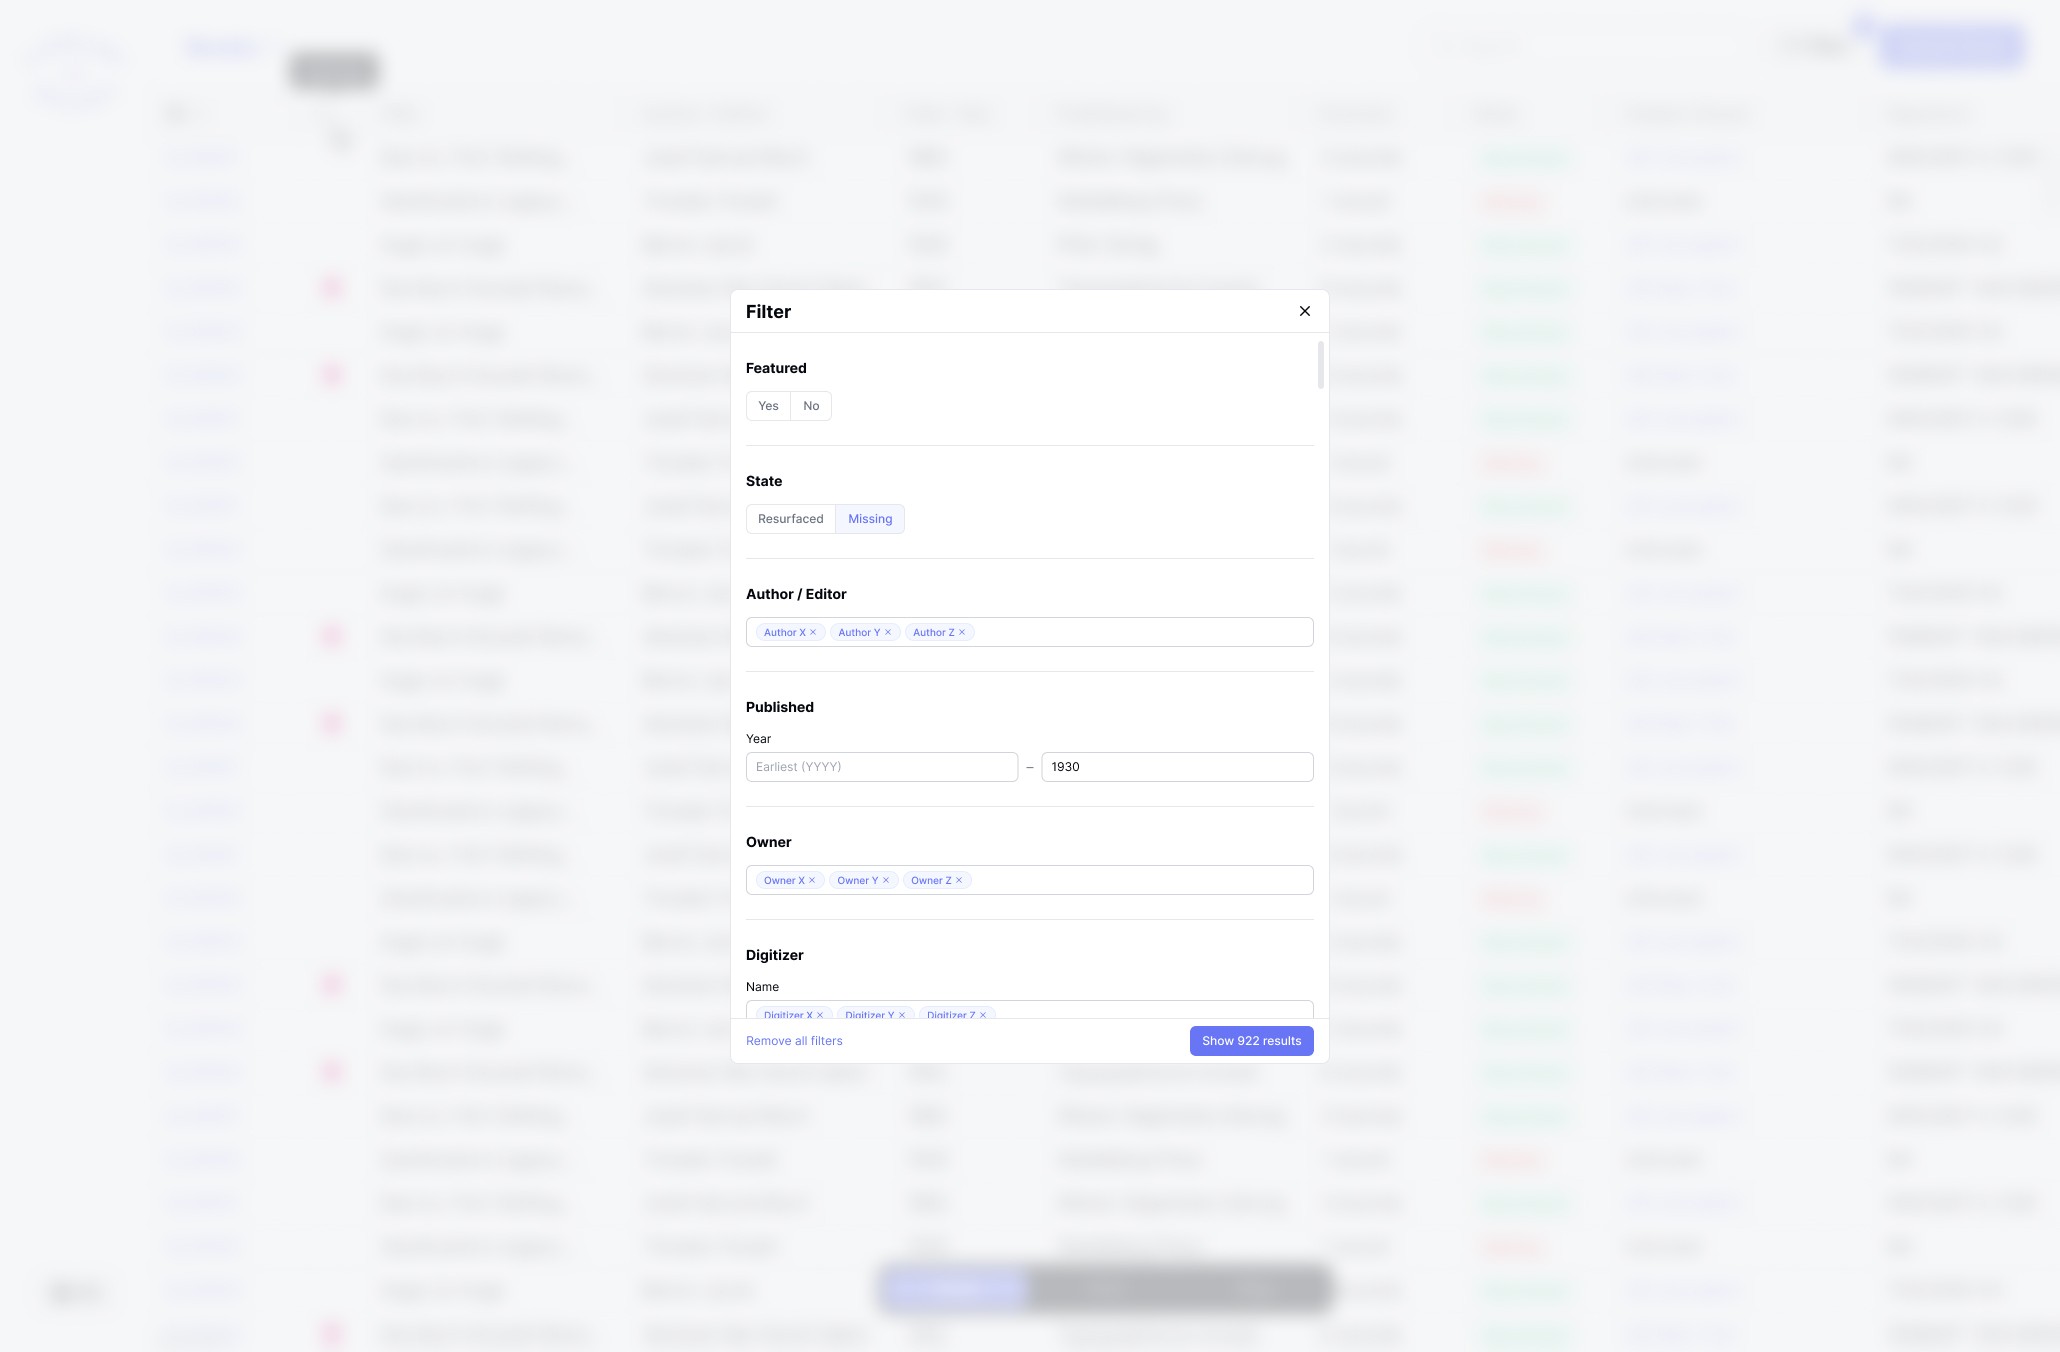Click Show 922 results button

click(x=1251, y=1041)
